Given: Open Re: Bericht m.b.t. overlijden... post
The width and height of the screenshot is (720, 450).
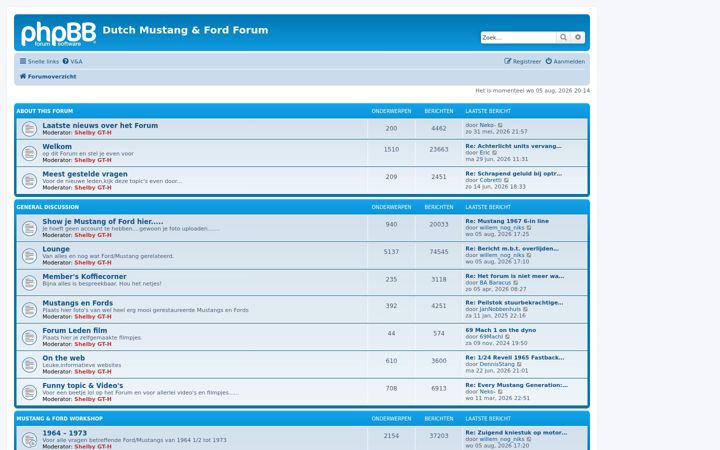Looking at the screenshot, I should click(512, 248).
